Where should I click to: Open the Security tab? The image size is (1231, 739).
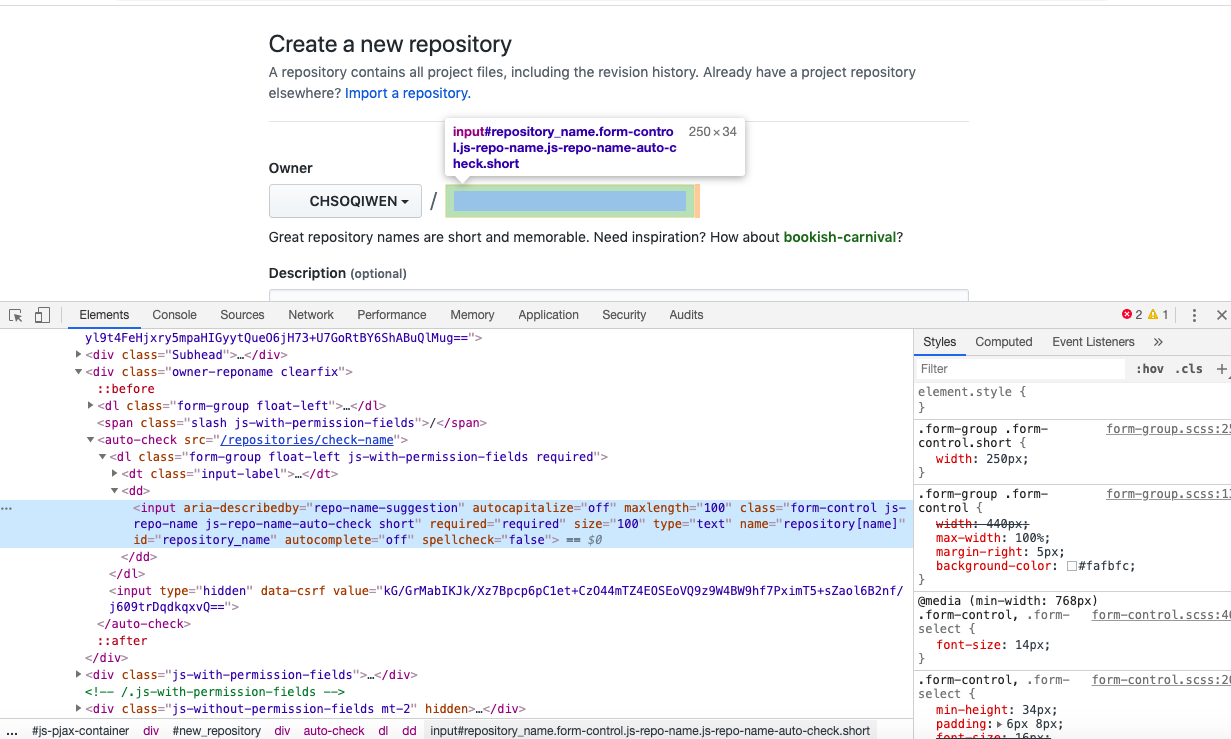[x=624, y=315]
